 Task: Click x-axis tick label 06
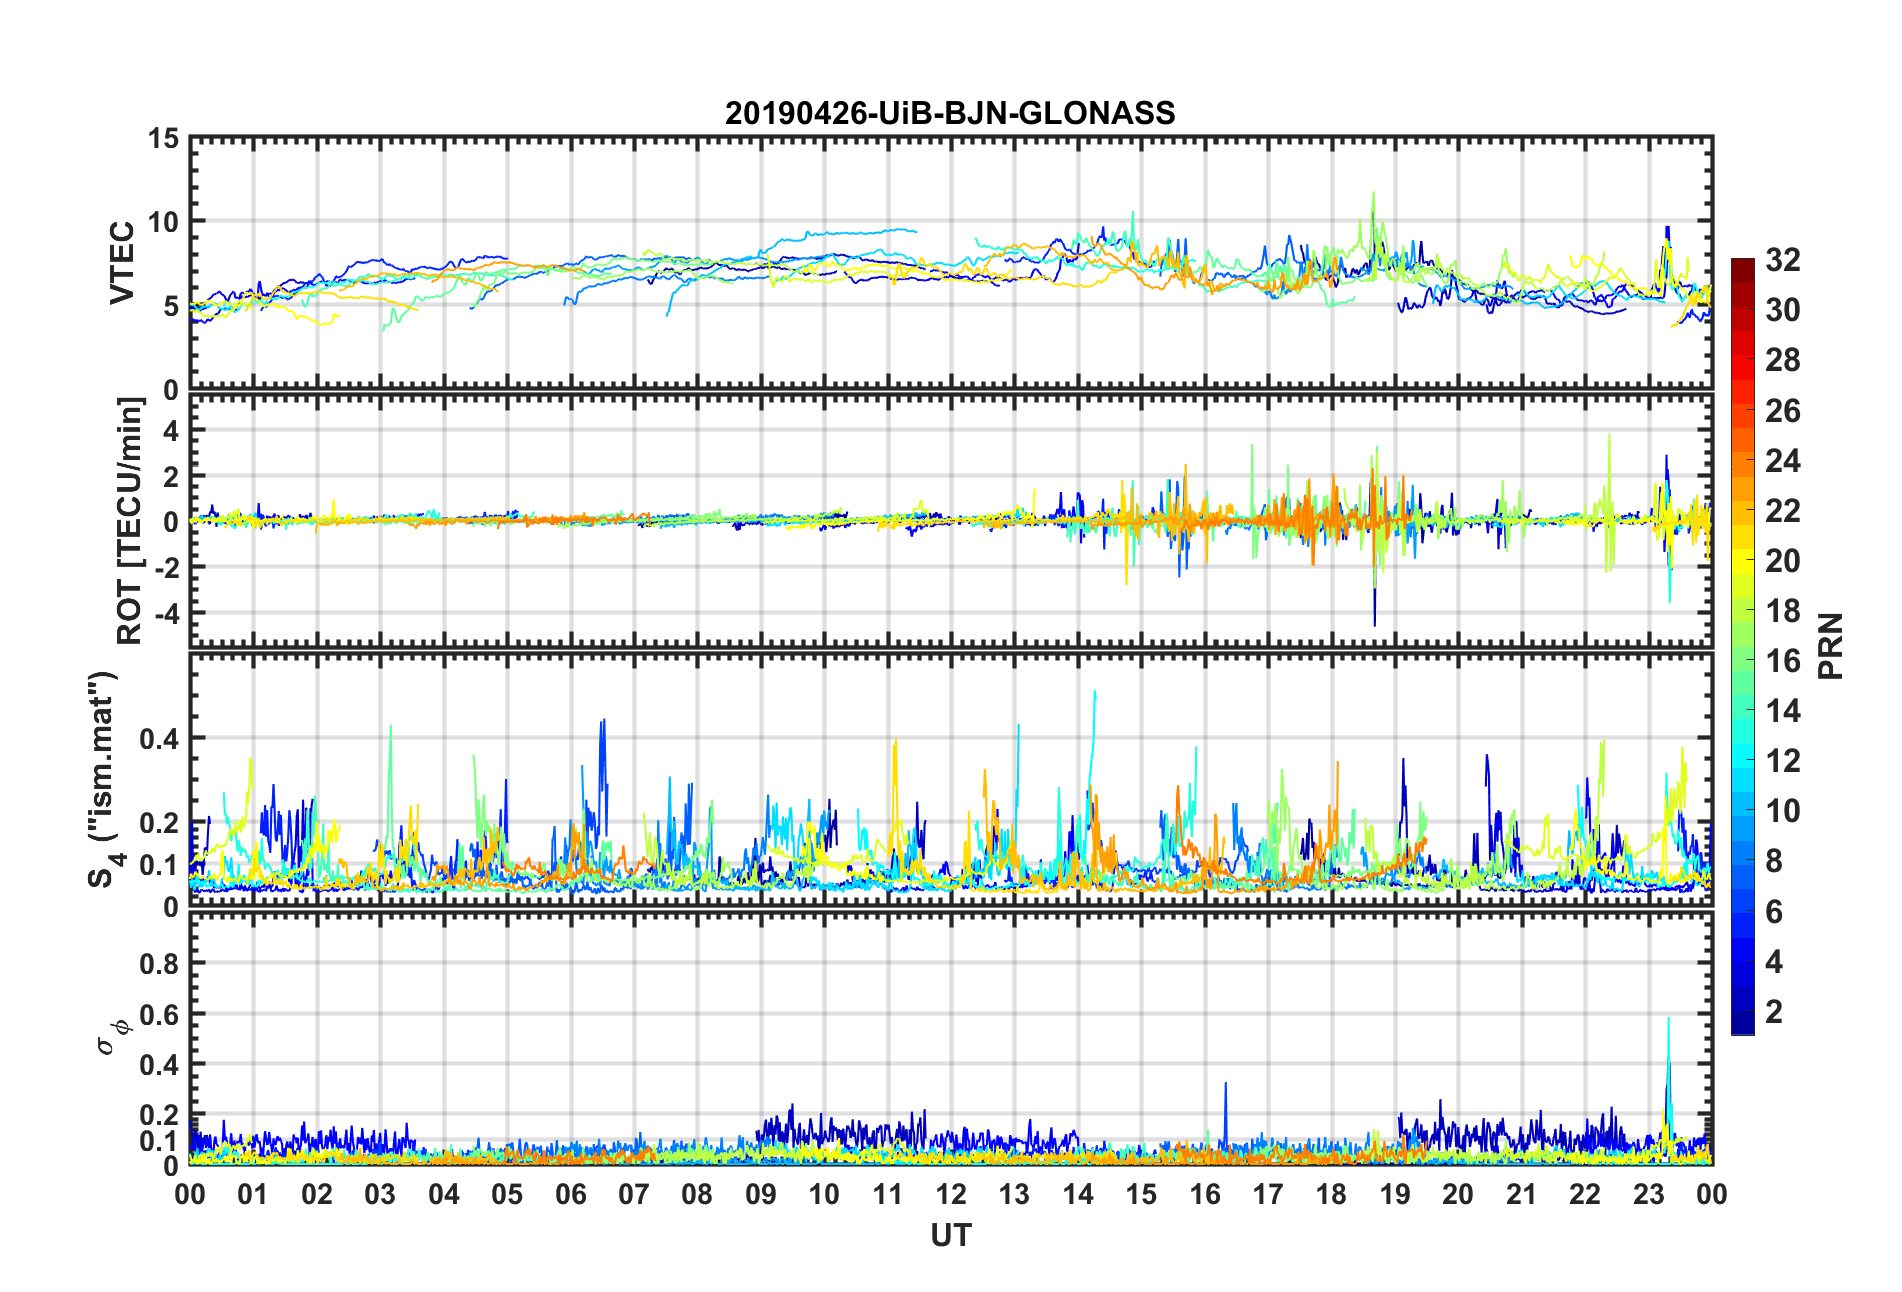click(570, 1194)
